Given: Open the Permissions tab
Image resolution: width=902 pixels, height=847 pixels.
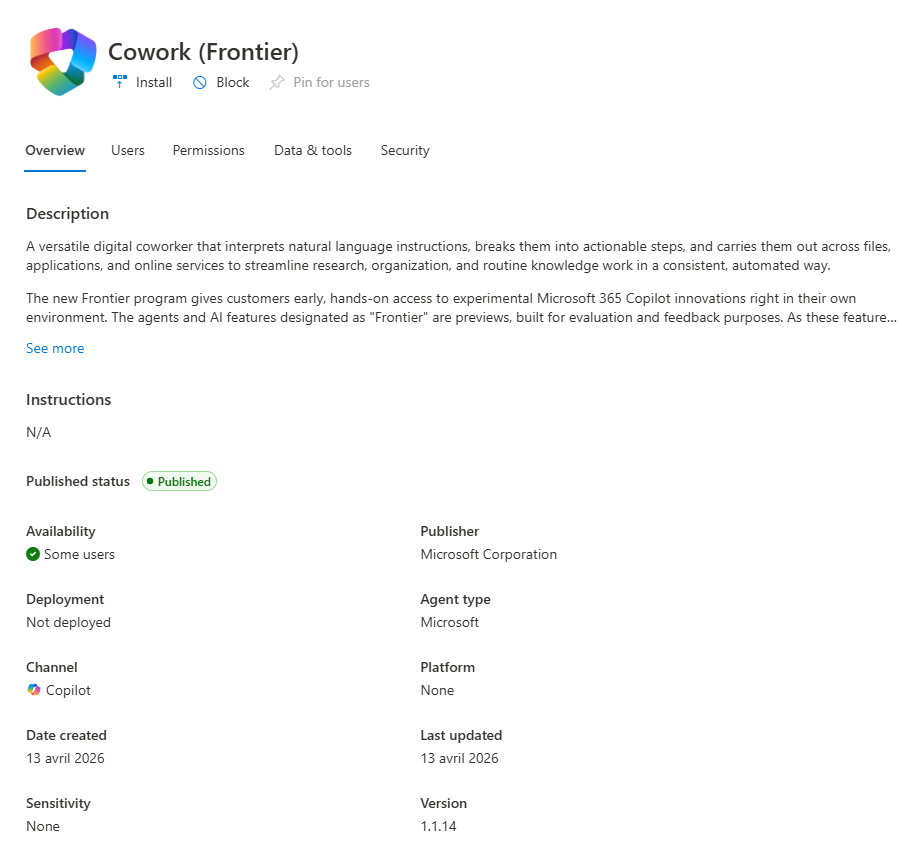Looking at the screenshot, I should point(208,150).
